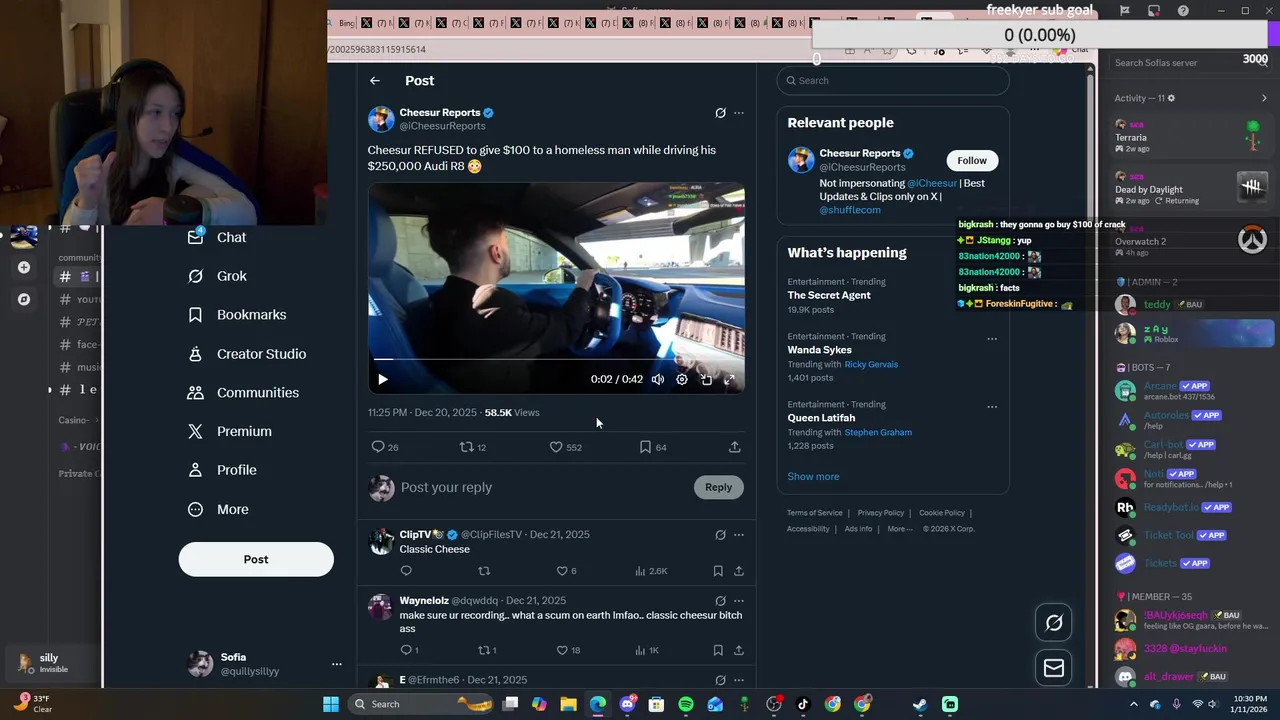Expand the Discord Activity section
This screenshot has width=1280, height=720.
coord(1264,98)
